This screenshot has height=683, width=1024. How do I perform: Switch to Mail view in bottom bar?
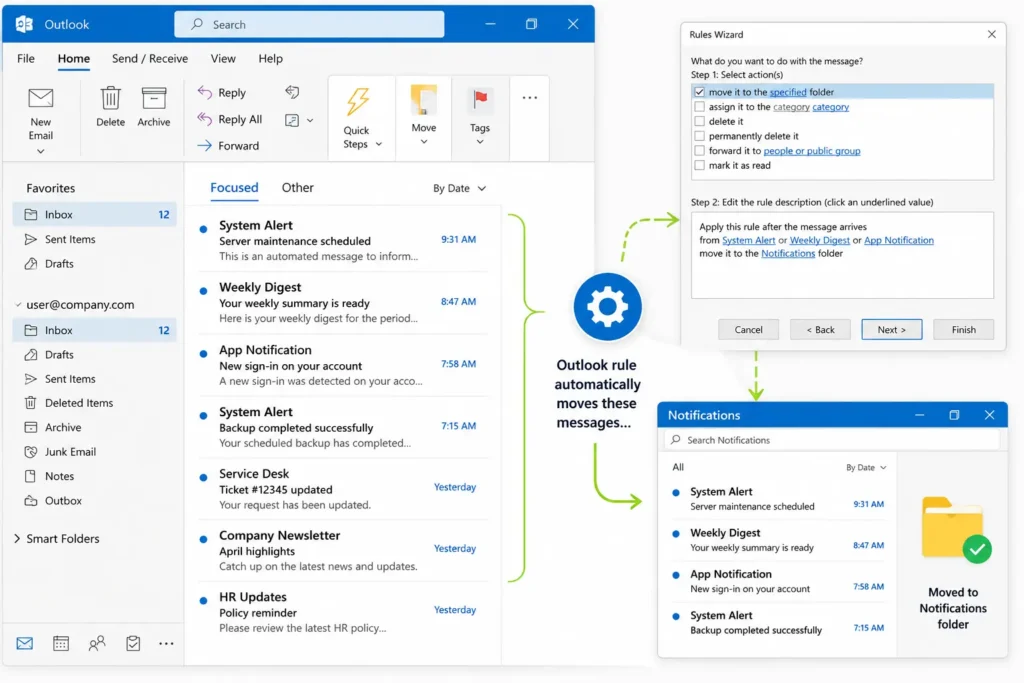point(25,643)
